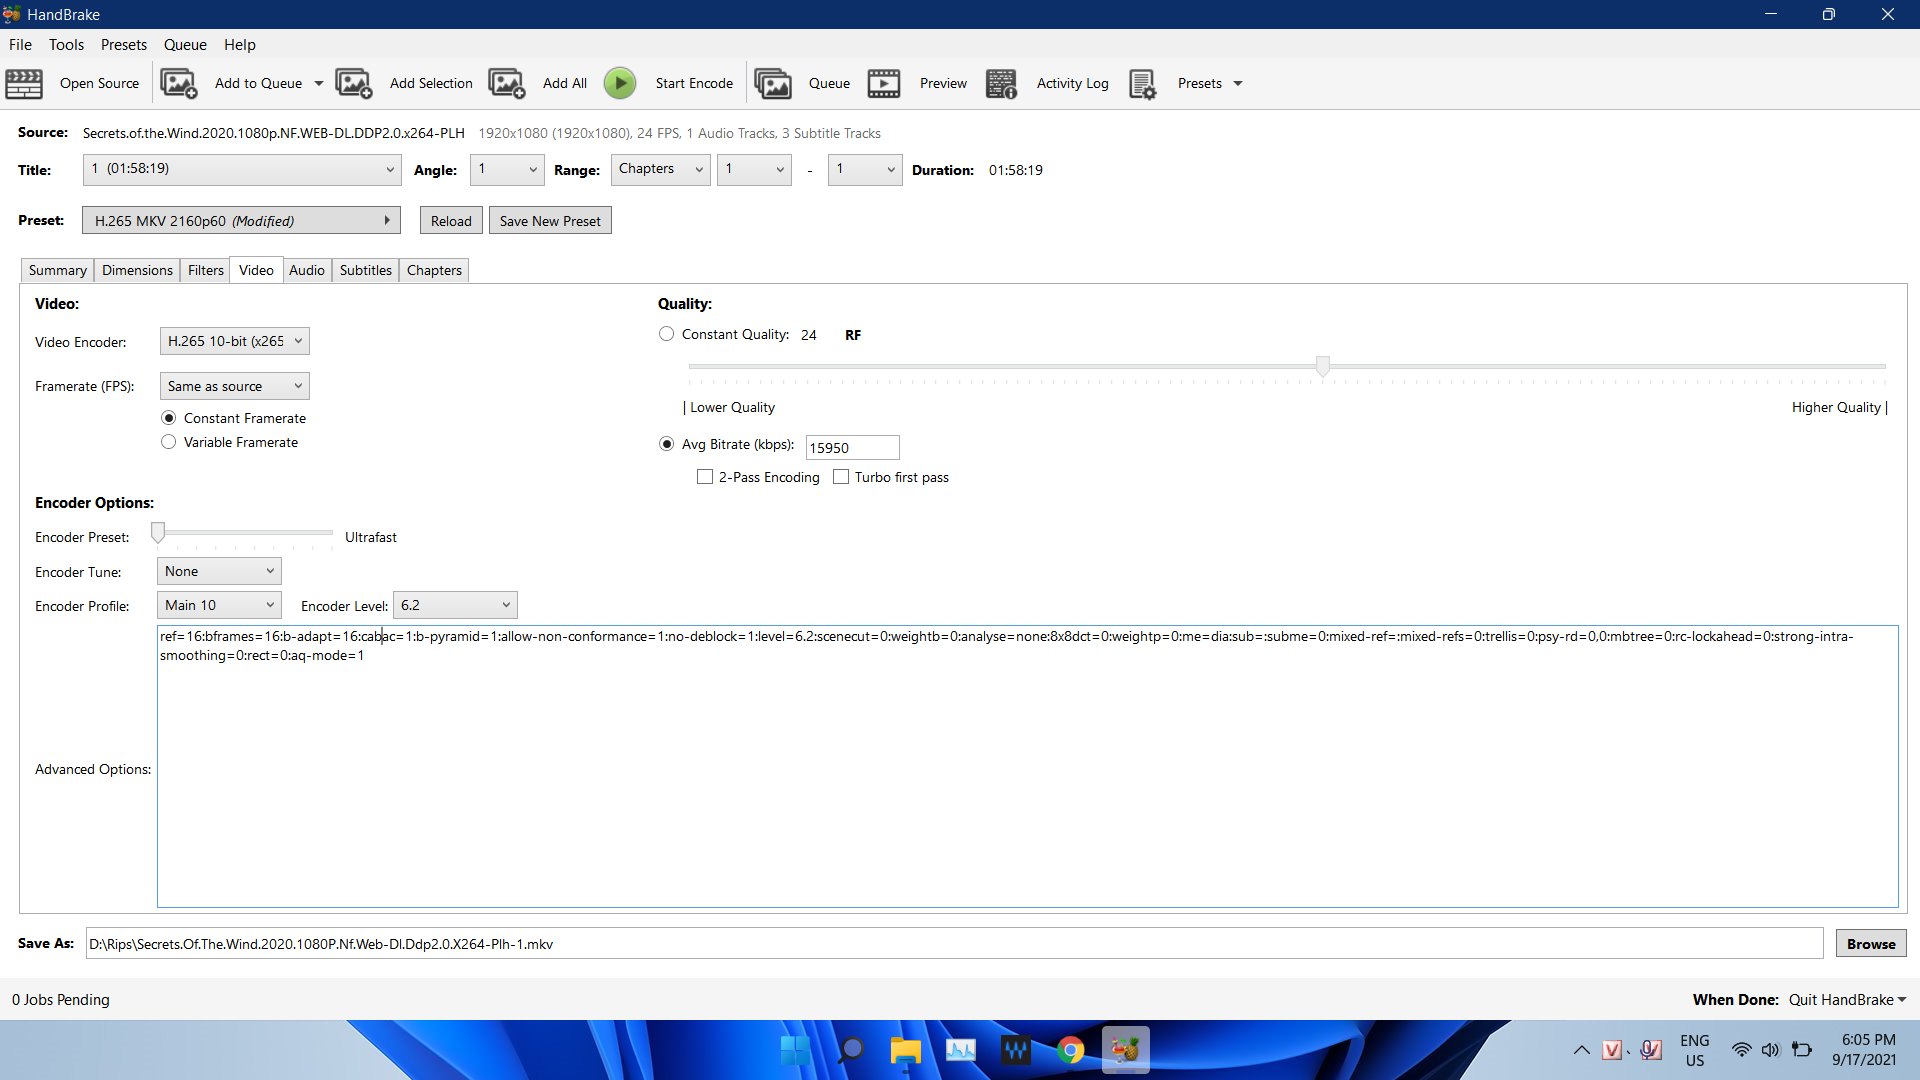Viewport: 1920px width, 1080px height.
Task: Switch to the Audio tab
Action: (x=306, y=270)
